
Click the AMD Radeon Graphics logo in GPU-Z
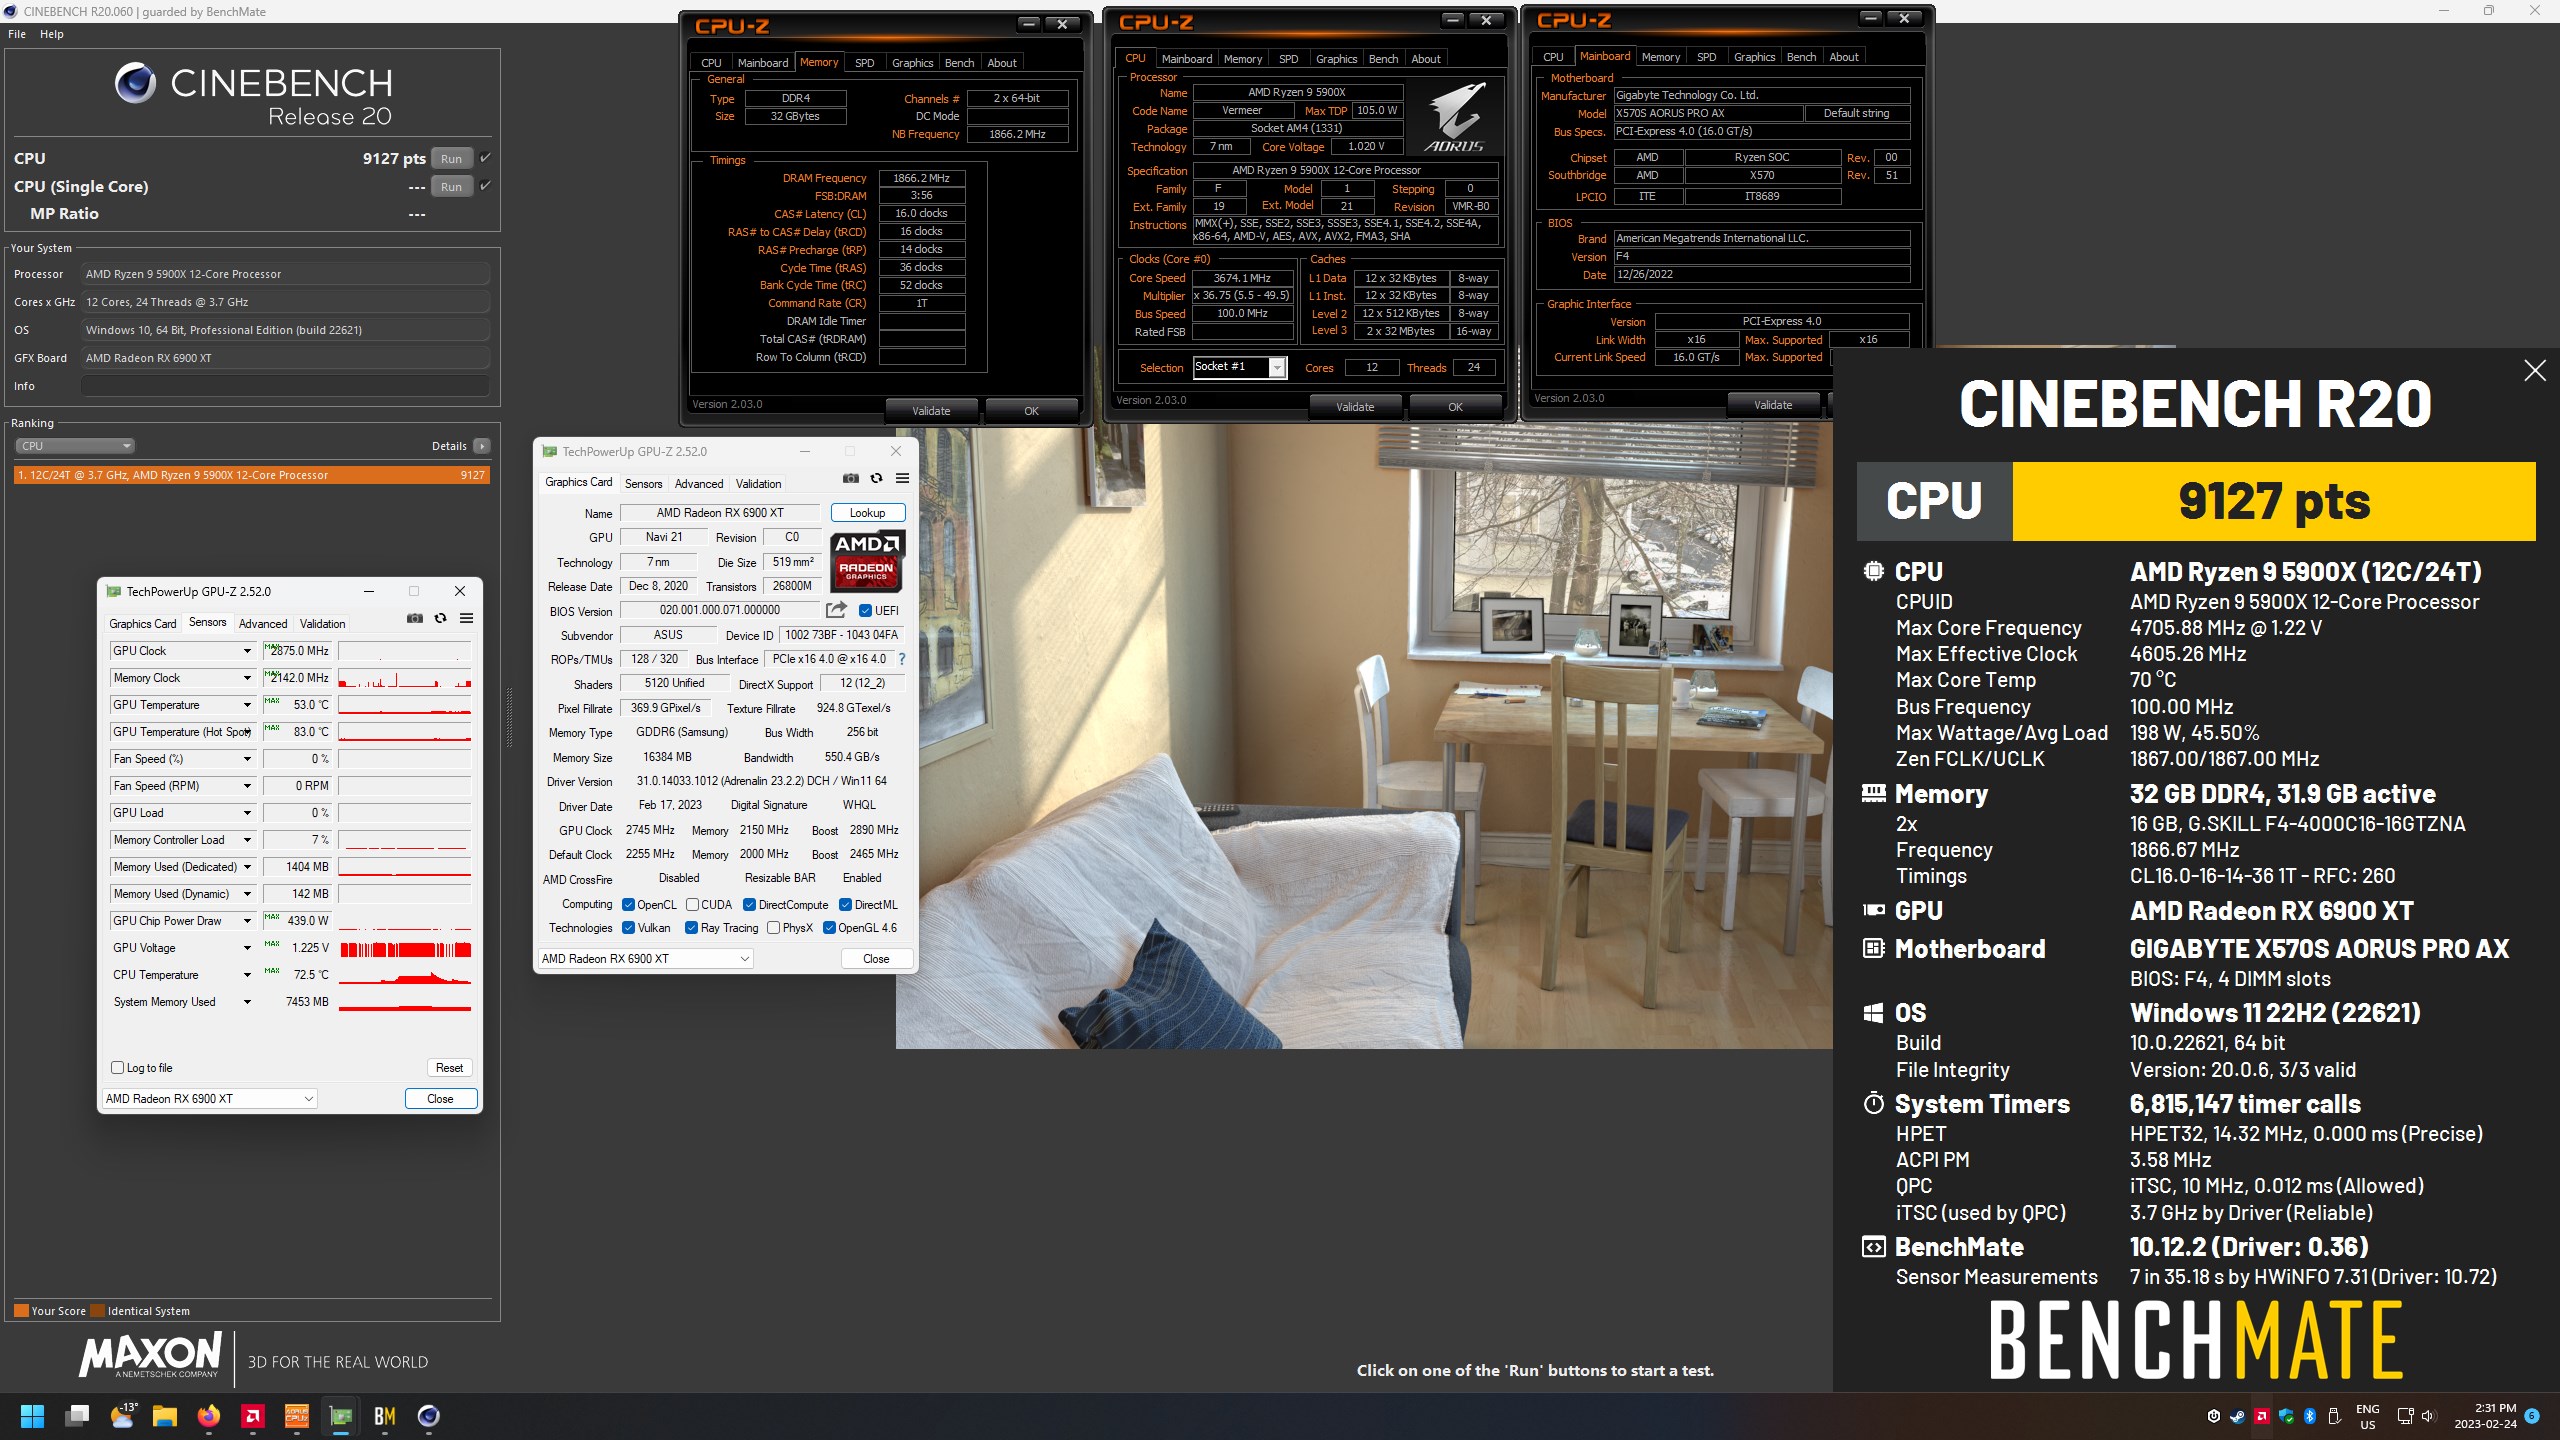(x=866, y=561)
